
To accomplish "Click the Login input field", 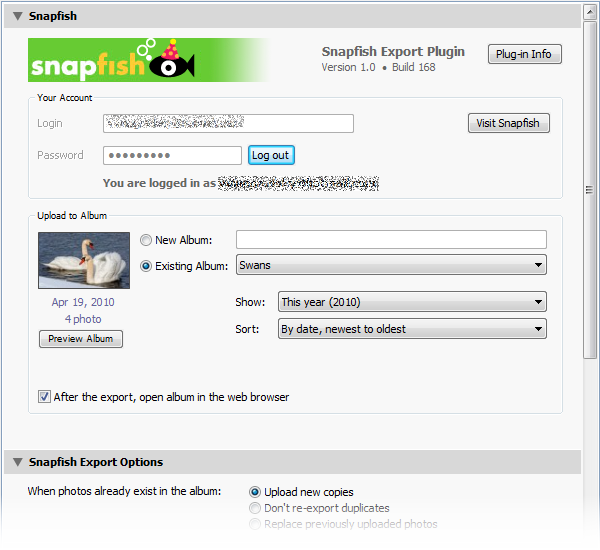I will [x=228, y=123].
